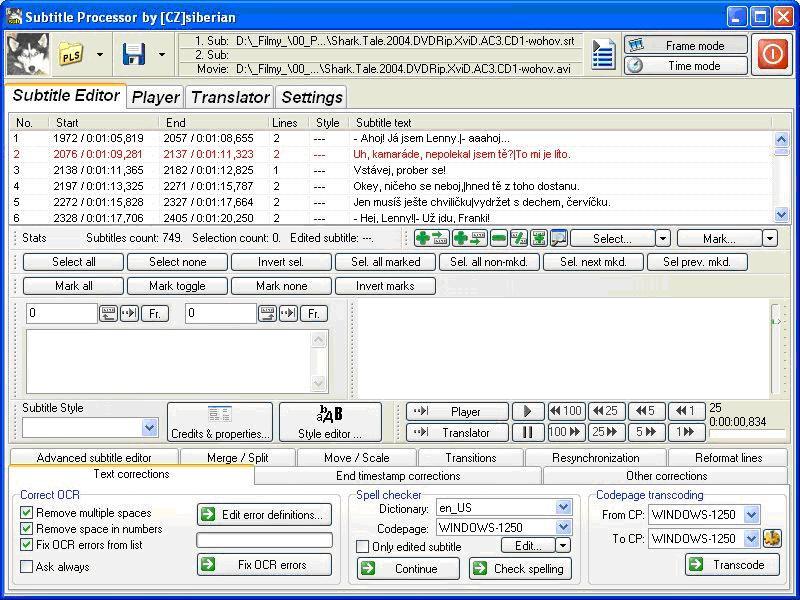Image resolution: width=800 pixels, height=600 pixels.
Task: Open the Settings tab
Action: pos(312,97)
